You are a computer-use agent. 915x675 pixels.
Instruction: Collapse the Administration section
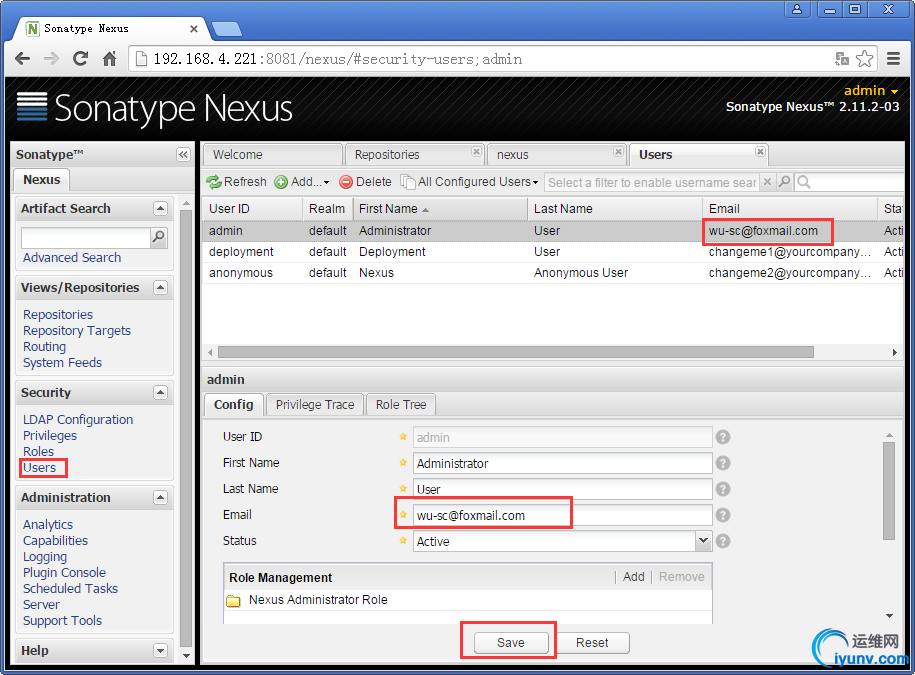[160, 498]
